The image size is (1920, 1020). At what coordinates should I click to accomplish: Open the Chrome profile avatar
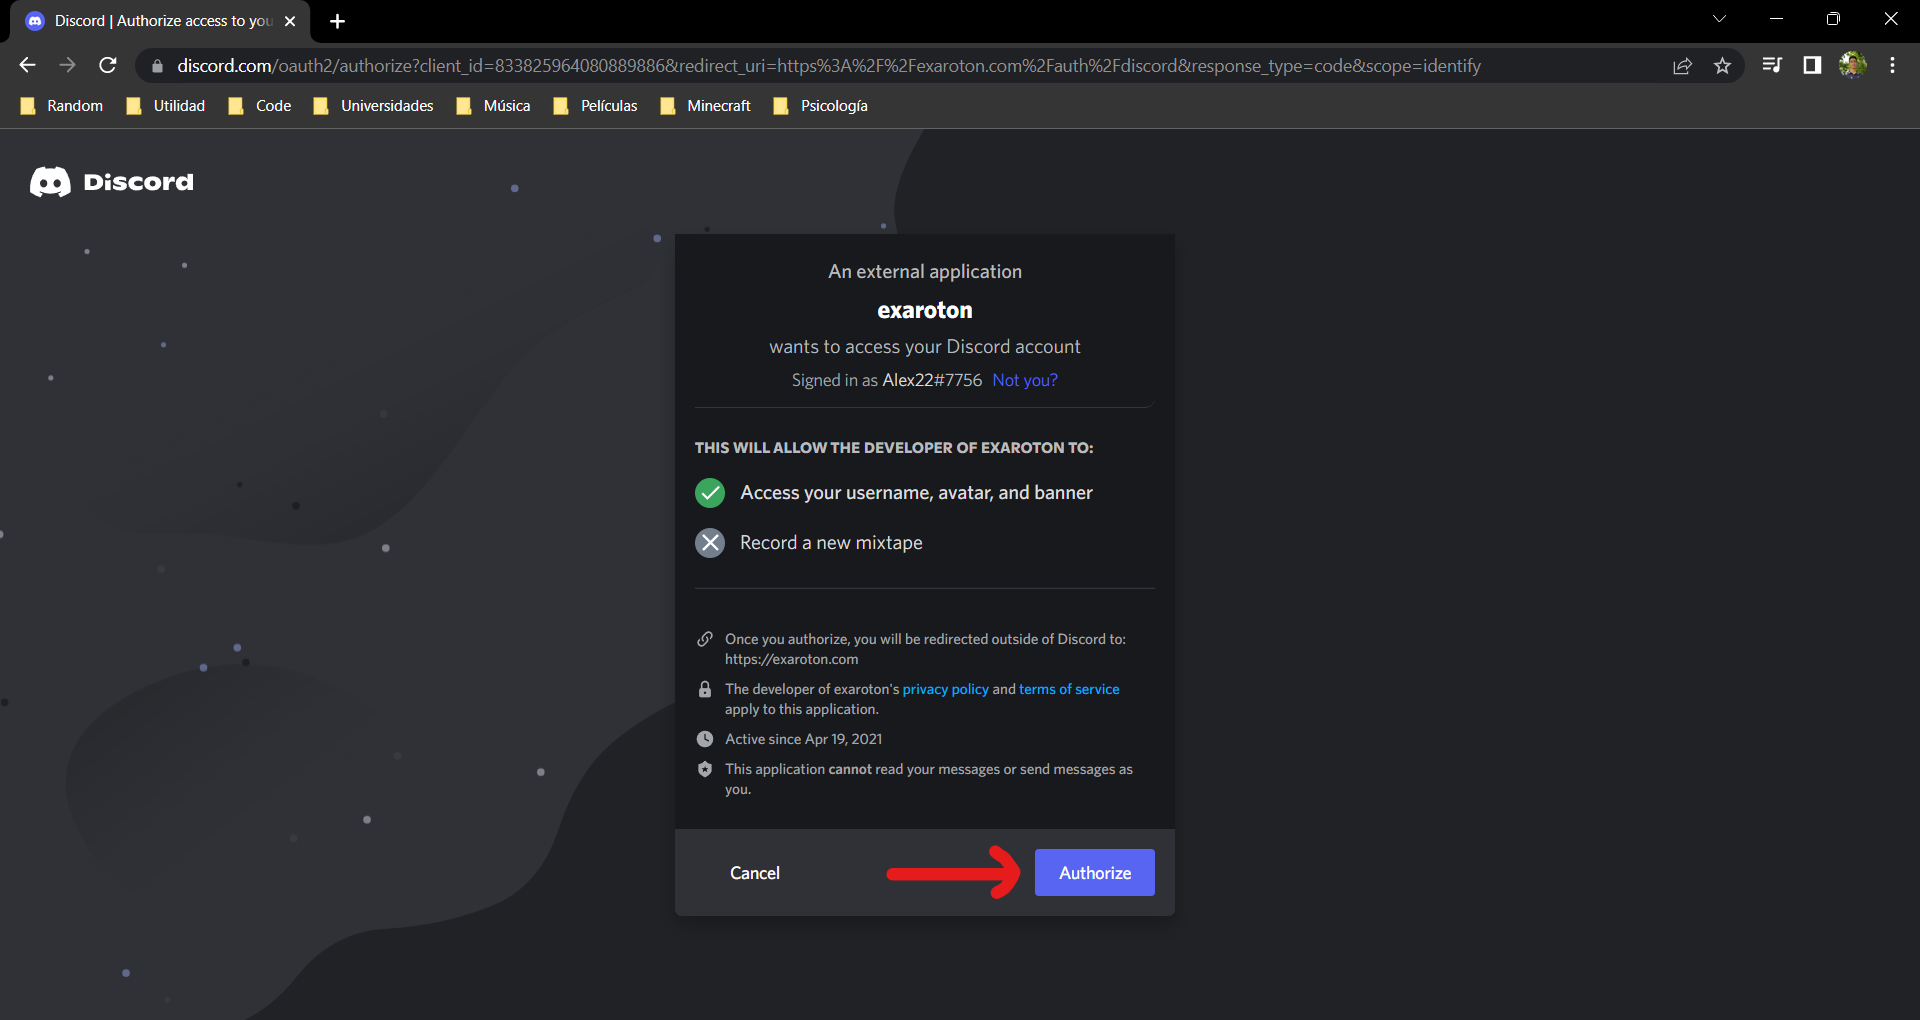tap(1852, 65)
